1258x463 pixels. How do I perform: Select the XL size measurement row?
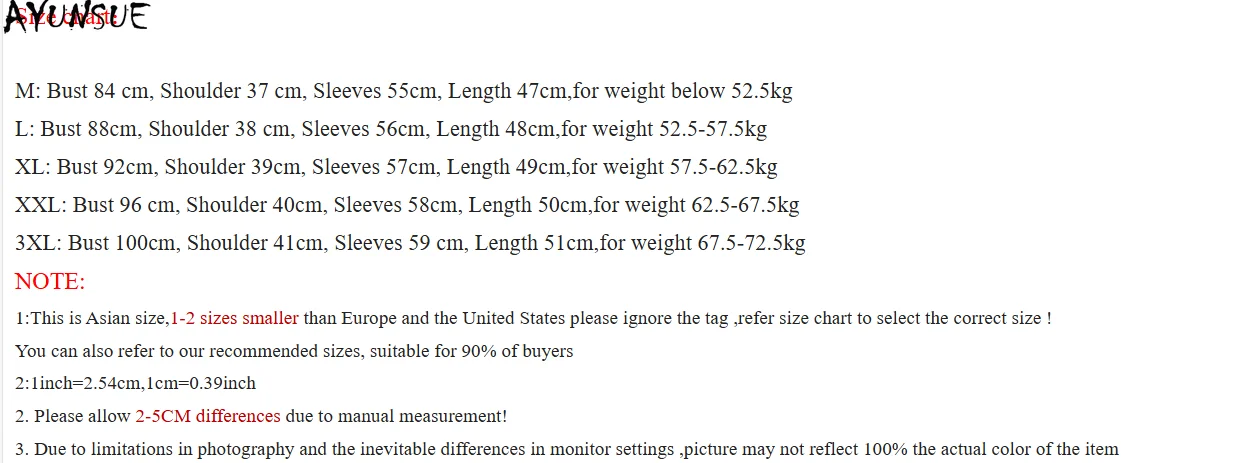click(x=396, y=167)
